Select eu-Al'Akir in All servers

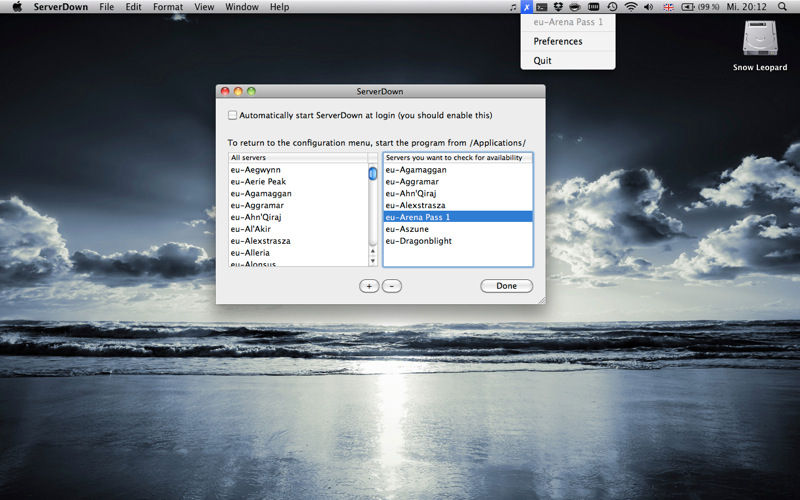pos(298,229)
